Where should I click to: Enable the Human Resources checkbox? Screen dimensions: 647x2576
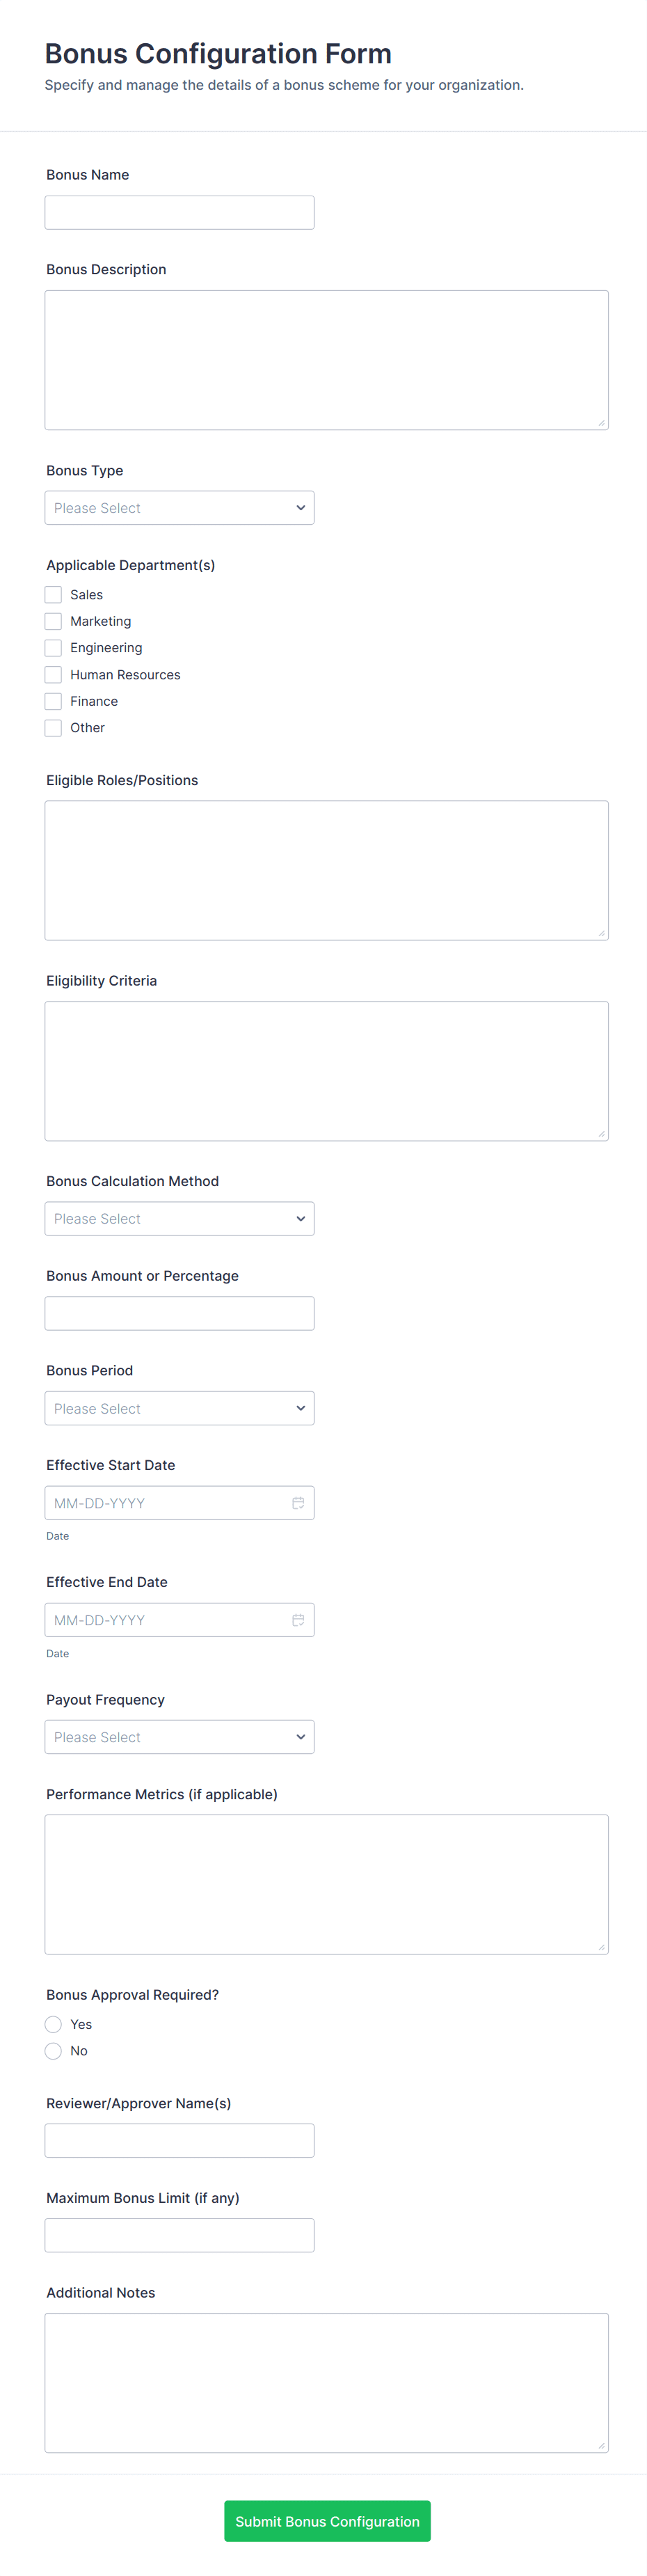click(54, 675)
